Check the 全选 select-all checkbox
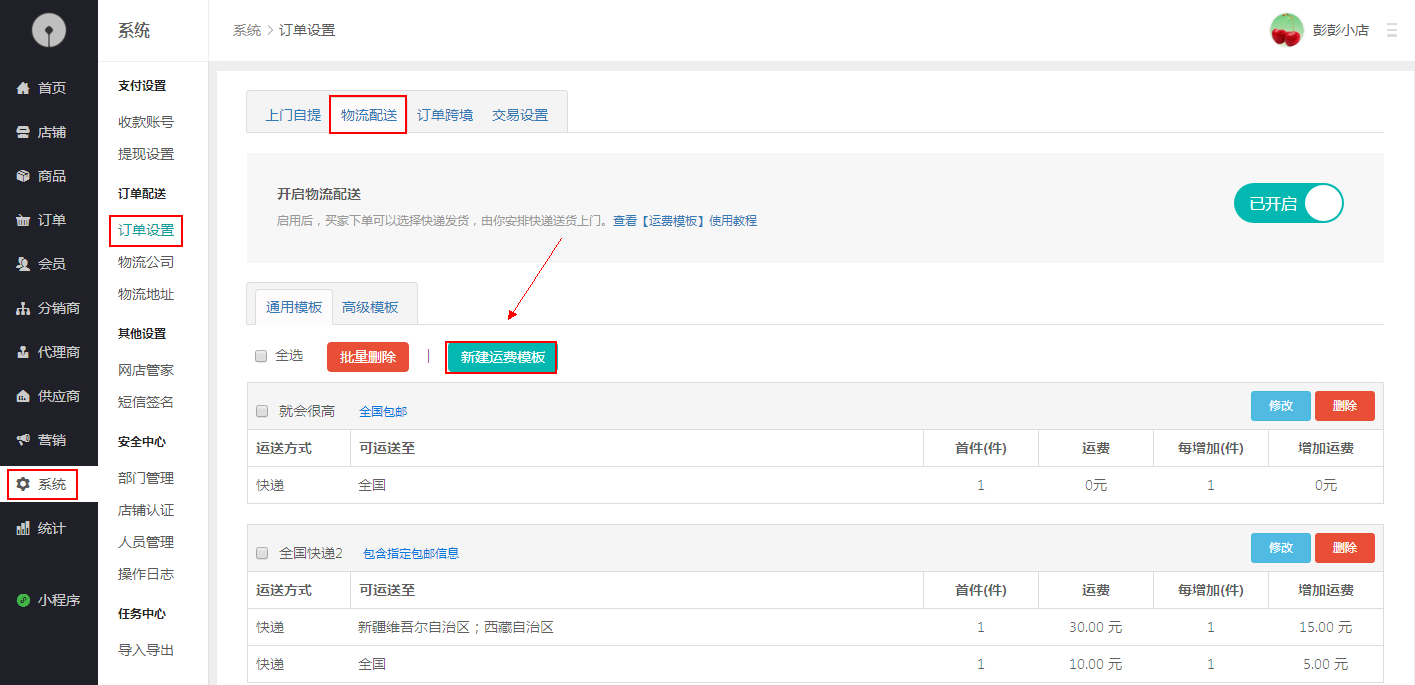This screenshot has width=1415, height=685. (x=261, y=356)
